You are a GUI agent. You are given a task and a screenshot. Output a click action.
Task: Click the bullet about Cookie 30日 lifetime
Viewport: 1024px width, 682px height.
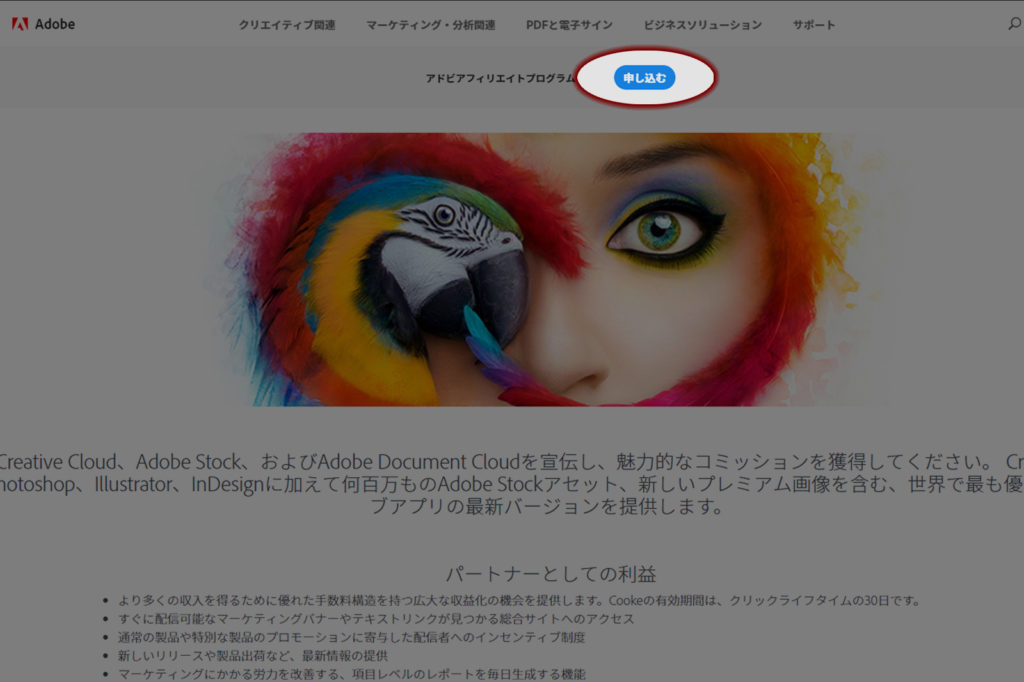(x=519, y=600)
